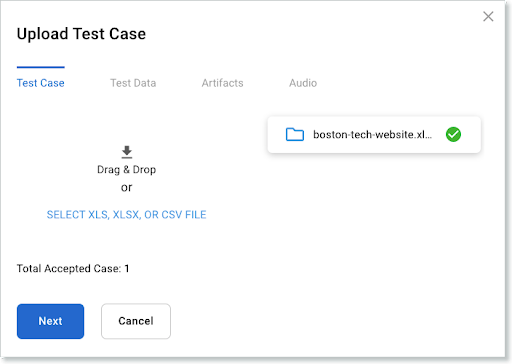512x364 pixels.
Task: Click the Drag & Drop label
Action: click(126, 169)
